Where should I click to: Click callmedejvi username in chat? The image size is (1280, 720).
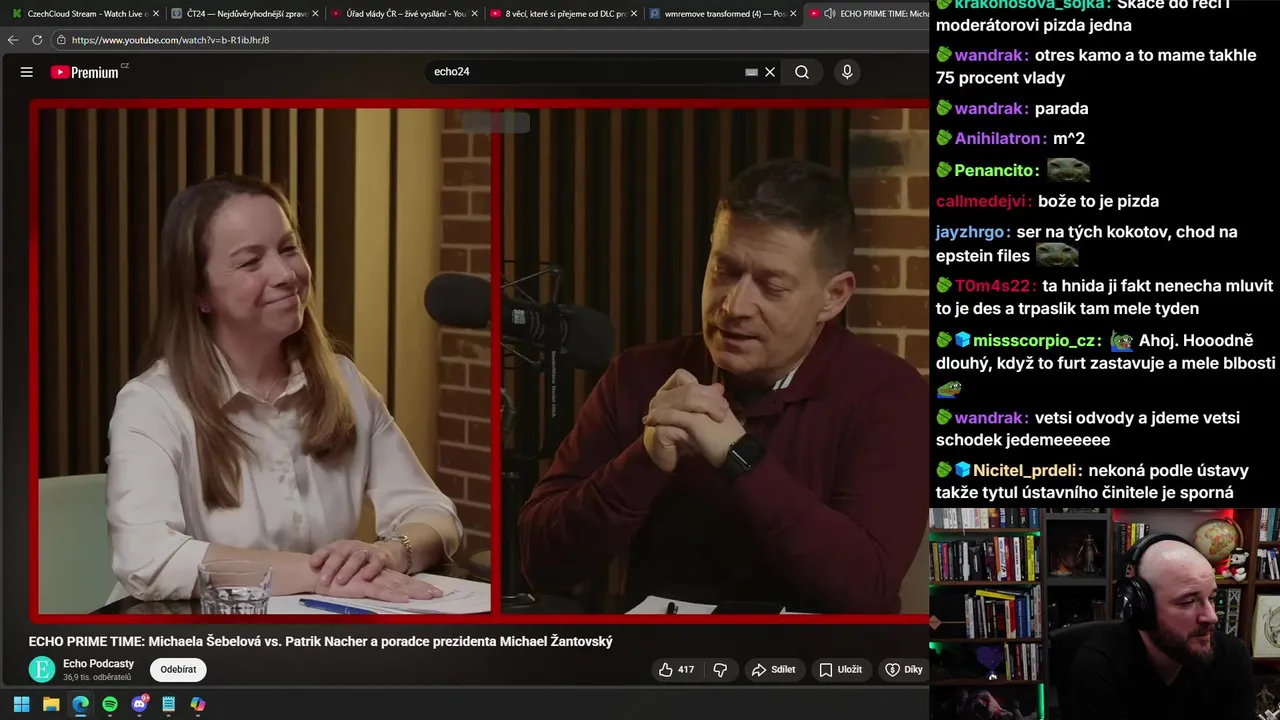(983, 201)
